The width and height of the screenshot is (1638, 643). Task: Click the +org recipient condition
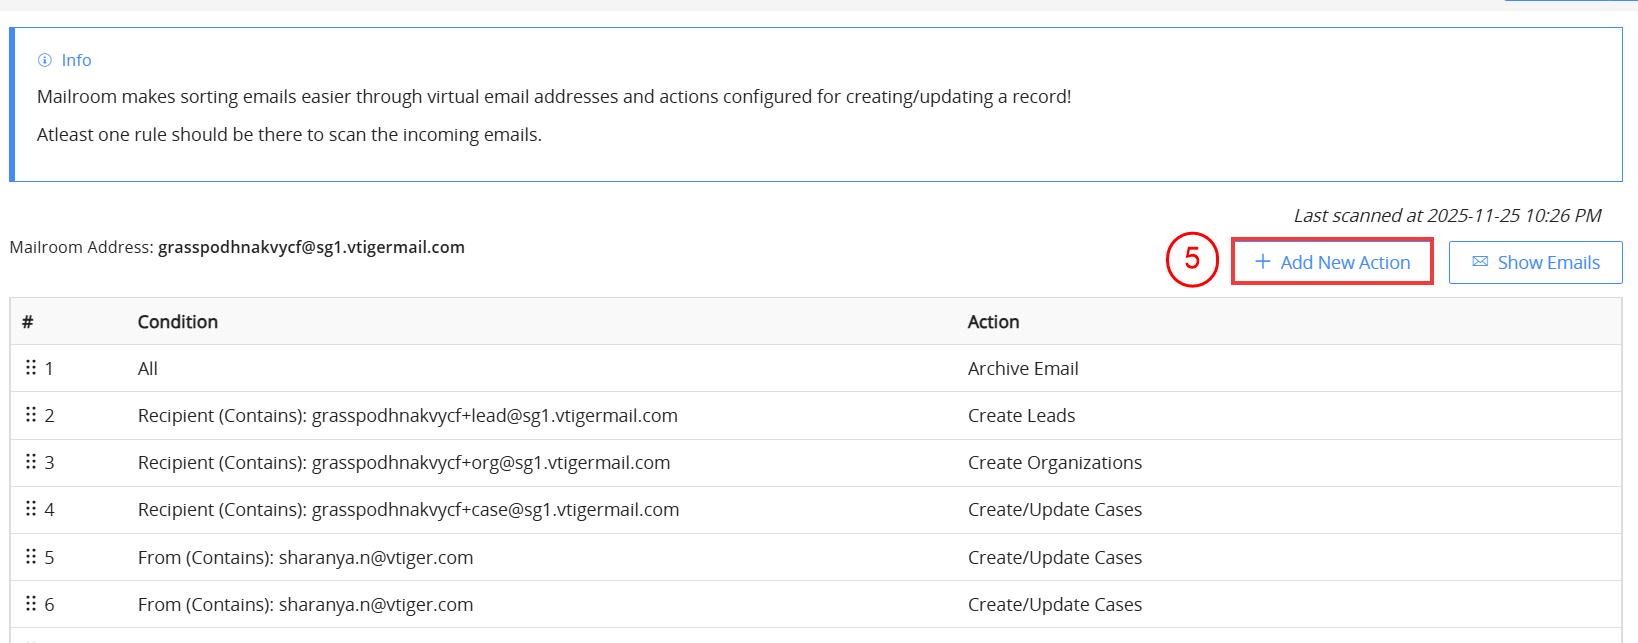404,463
